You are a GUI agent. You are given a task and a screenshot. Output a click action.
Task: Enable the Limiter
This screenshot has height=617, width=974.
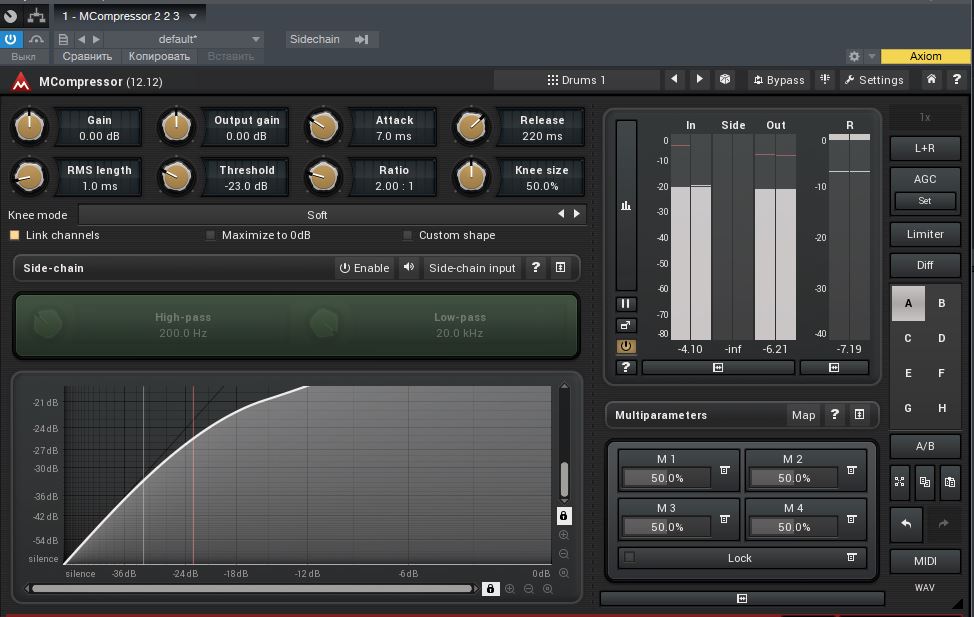pos(924,234)
